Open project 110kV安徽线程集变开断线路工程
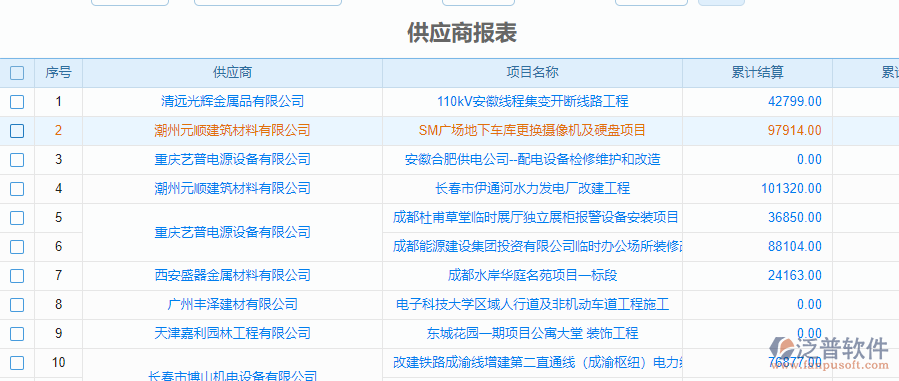 pos(533,102)
